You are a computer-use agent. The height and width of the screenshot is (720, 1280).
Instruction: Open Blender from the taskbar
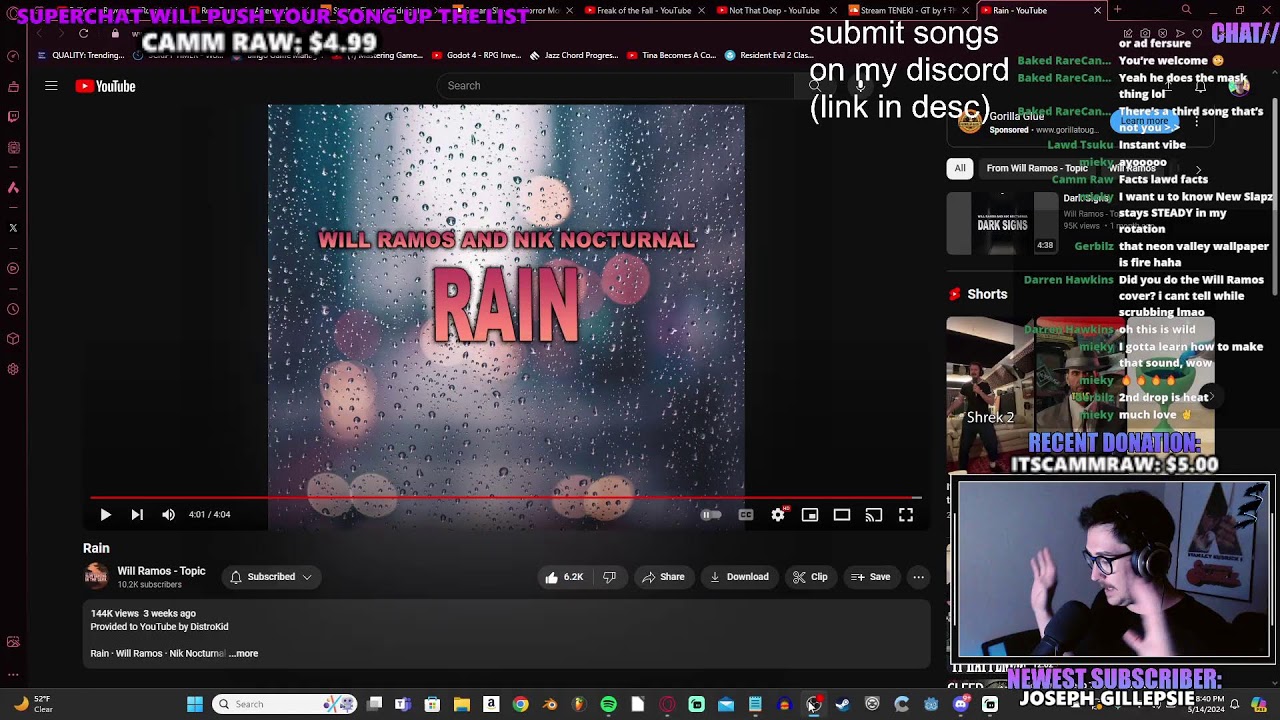click(x=550, y=704)
